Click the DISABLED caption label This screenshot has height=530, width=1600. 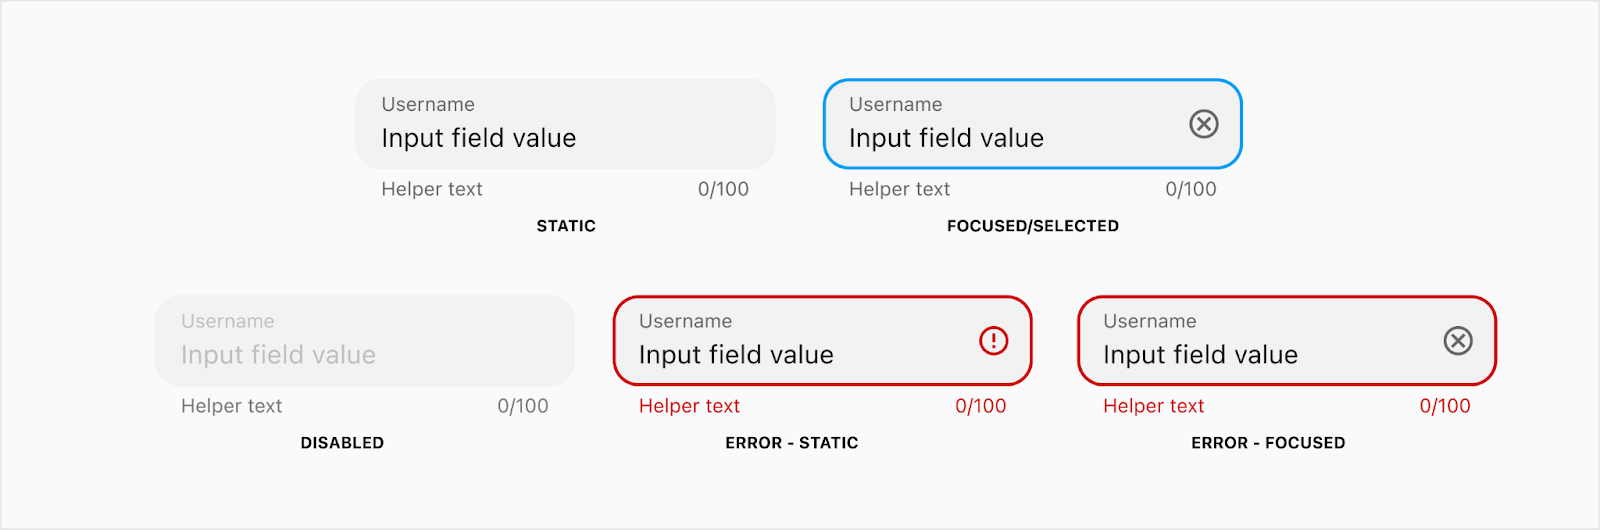pos(342,443)
